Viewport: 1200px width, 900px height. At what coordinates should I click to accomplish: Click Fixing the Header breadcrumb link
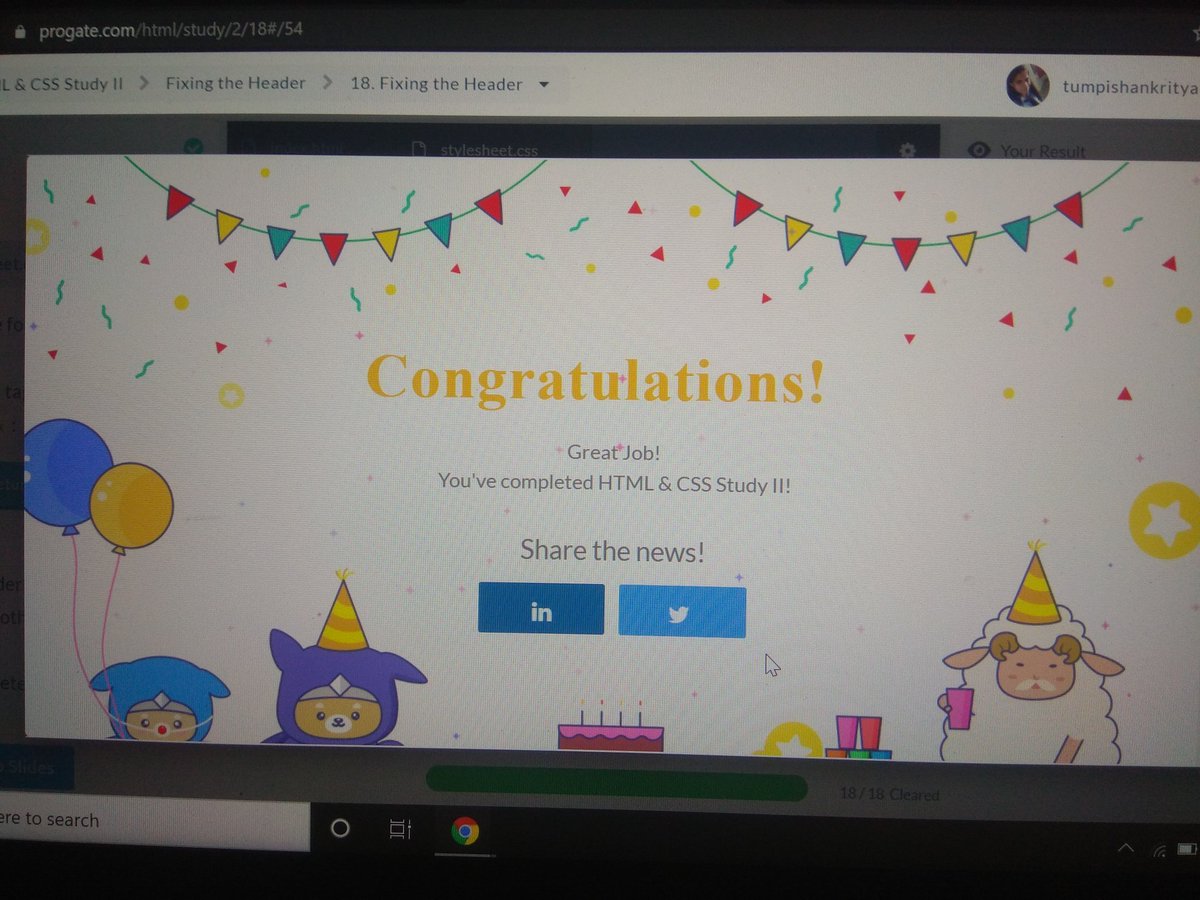coord(235,84)
